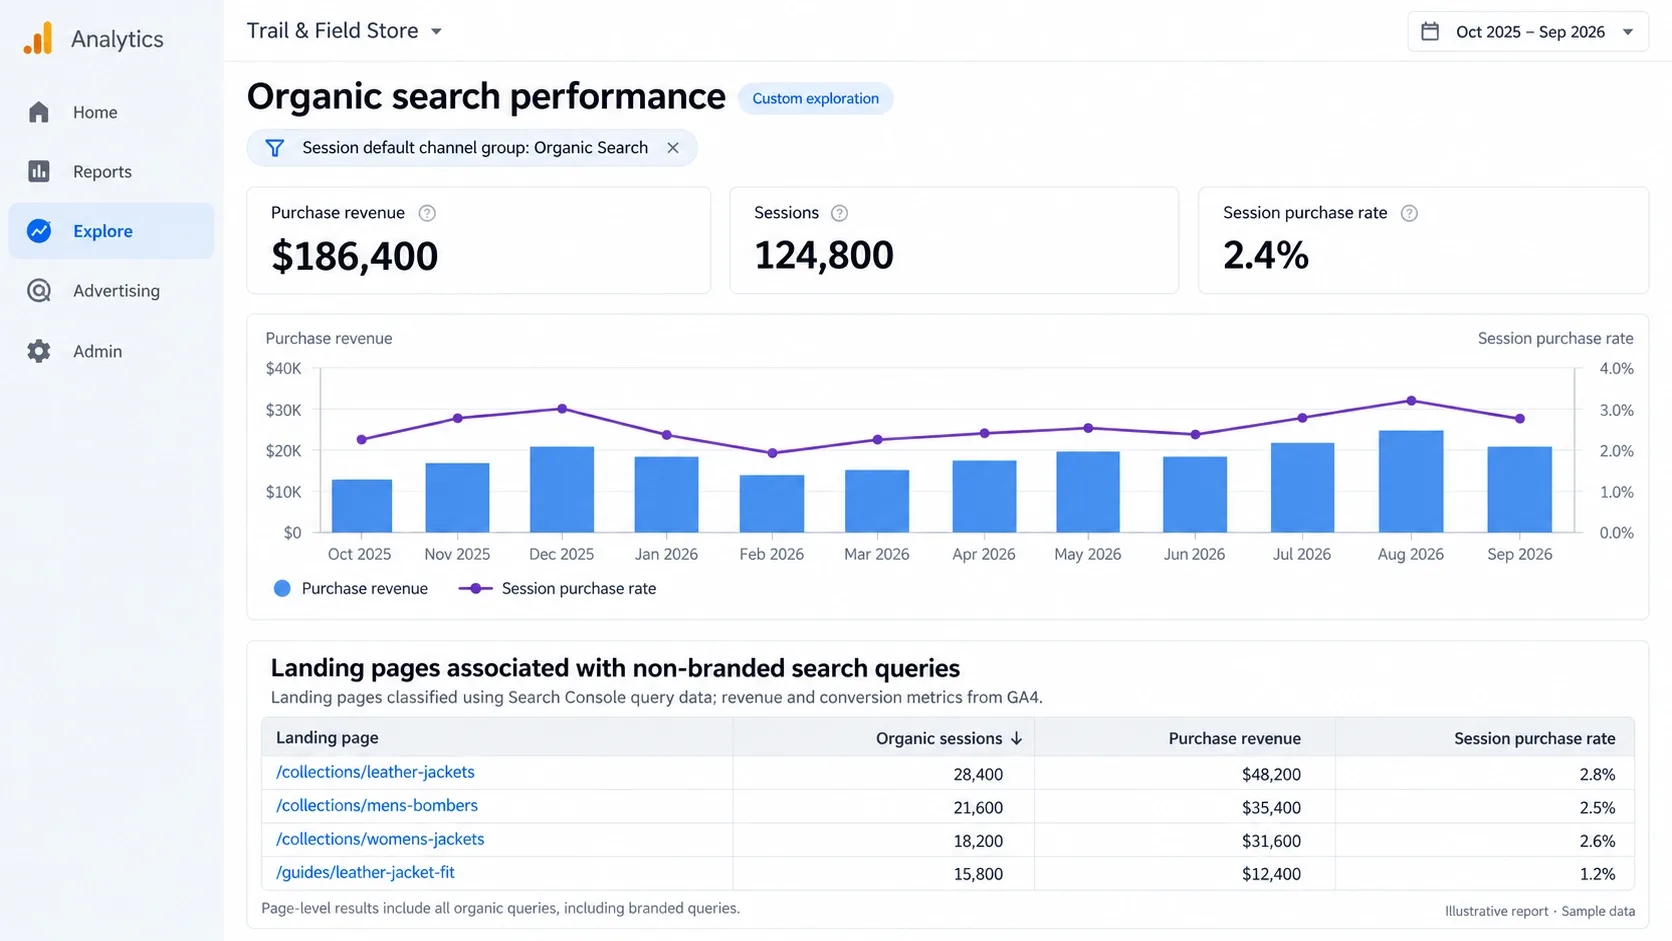The height and width of the screenshot is (941, 1672).
Task: Click the Feb 2026 purchase rate point
Action: 772,453
